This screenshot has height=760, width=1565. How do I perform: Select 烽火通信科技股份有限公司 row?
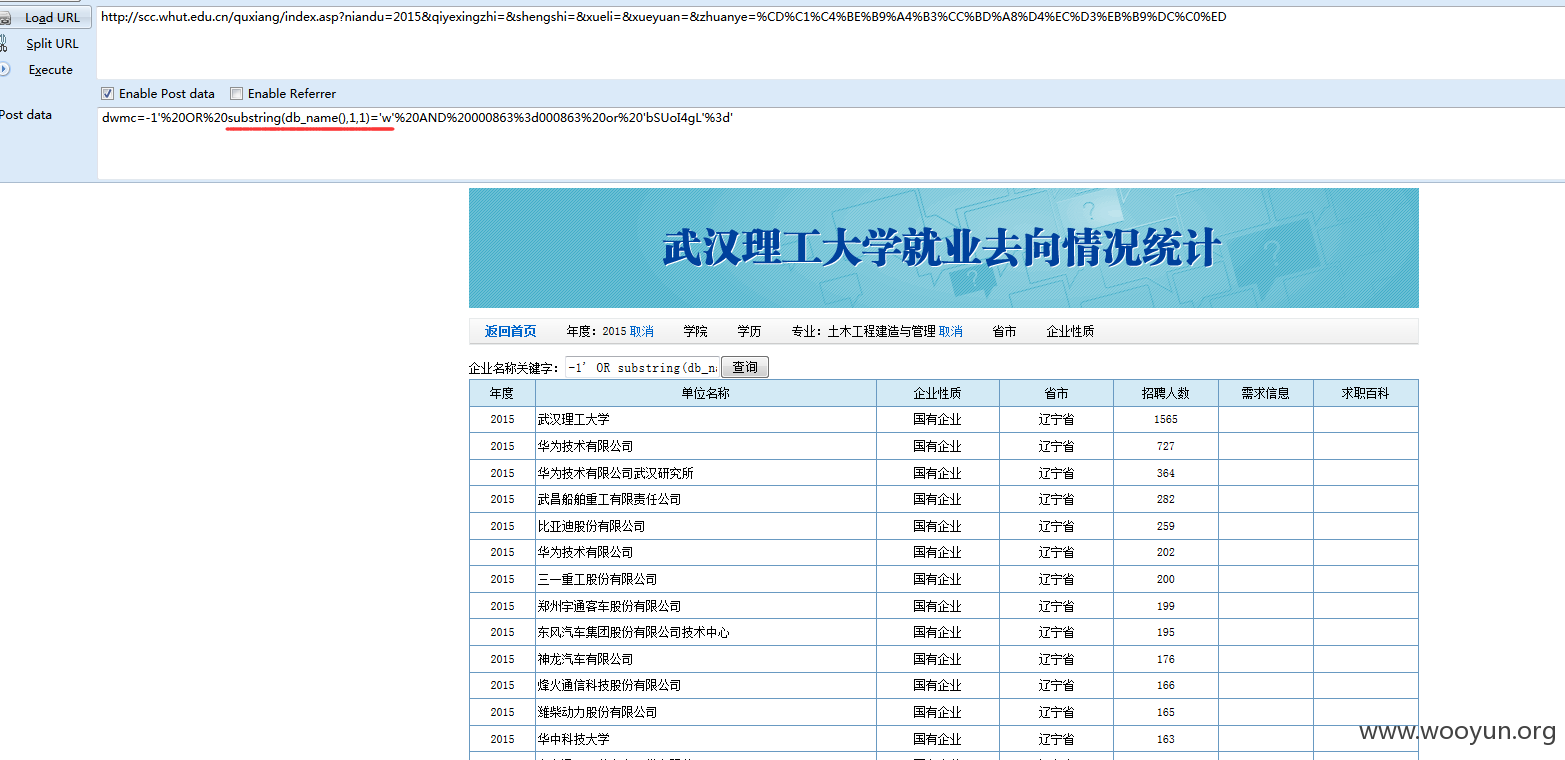pyautogui.click(x=943, y=685)
